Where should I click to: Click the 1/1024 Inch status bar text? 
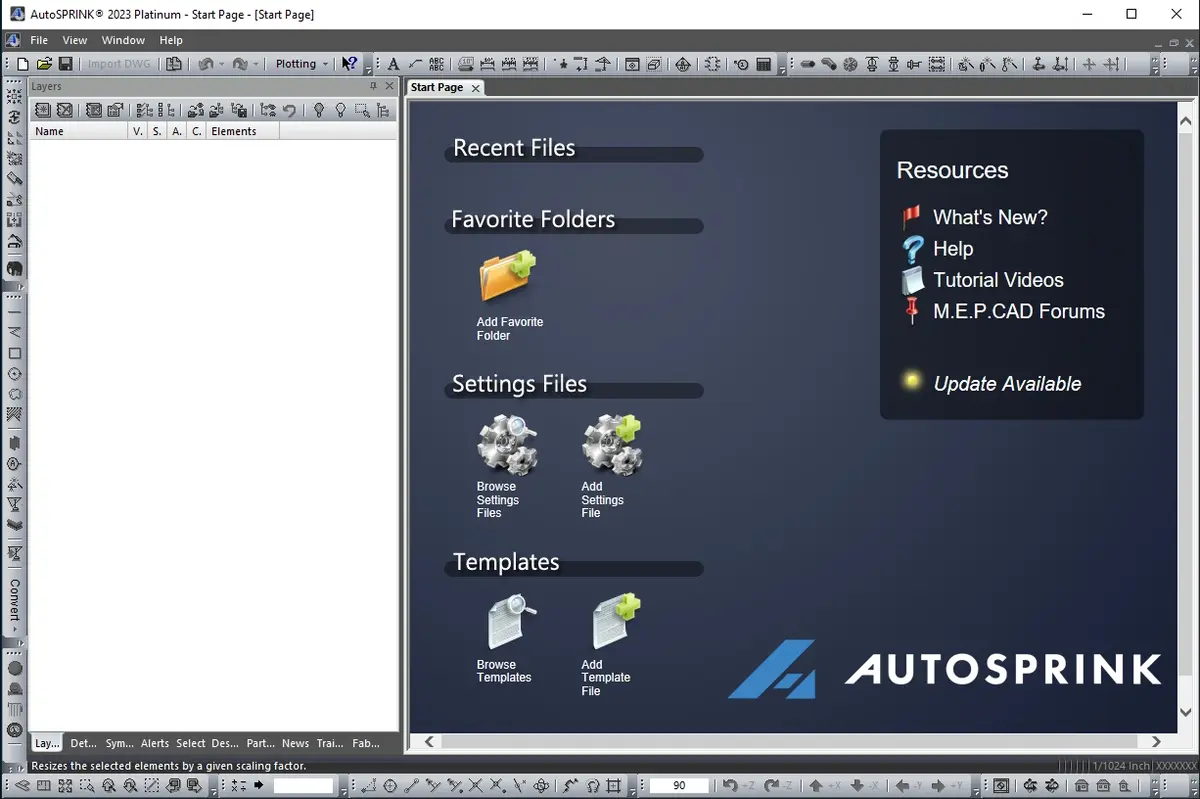(1123, 766)
